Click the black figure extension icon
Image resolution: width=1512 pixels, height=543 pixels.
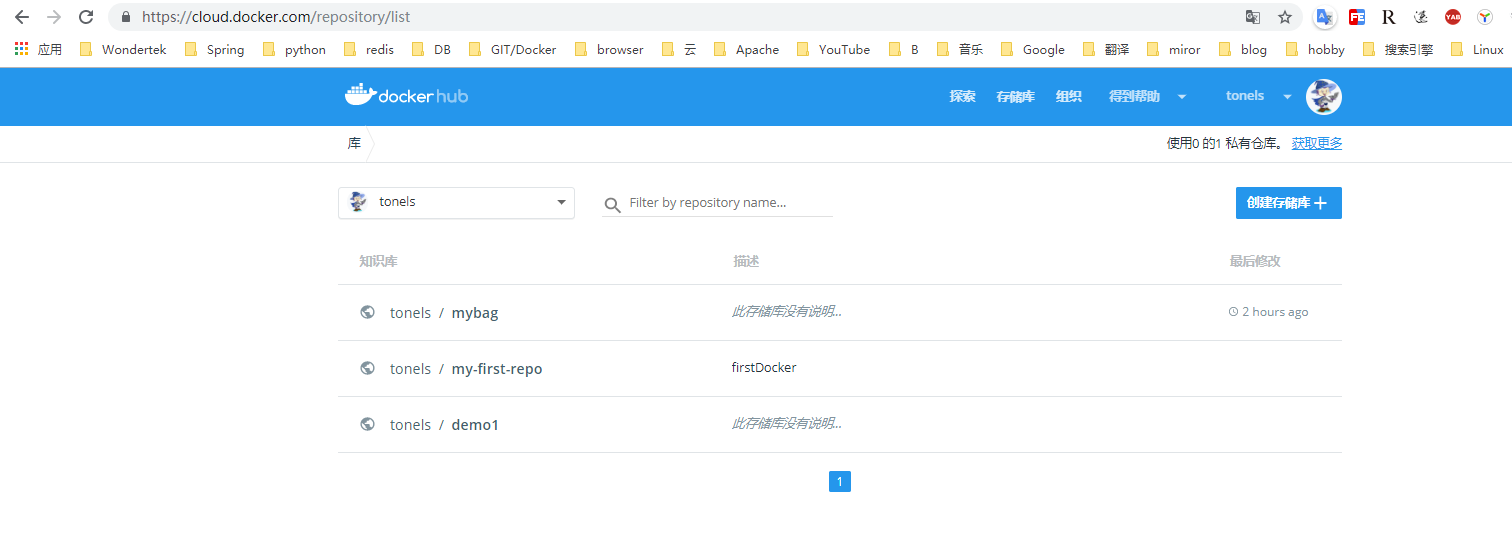click(x=1421, y=17)
